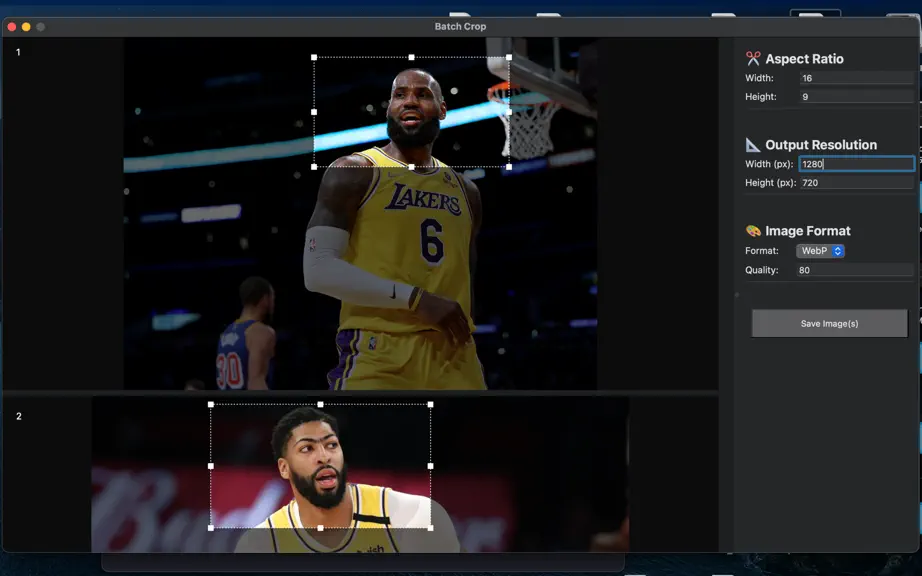Select top-right crop handle on image 1
The height and width of the screenshot is (576, 922).
509,57
